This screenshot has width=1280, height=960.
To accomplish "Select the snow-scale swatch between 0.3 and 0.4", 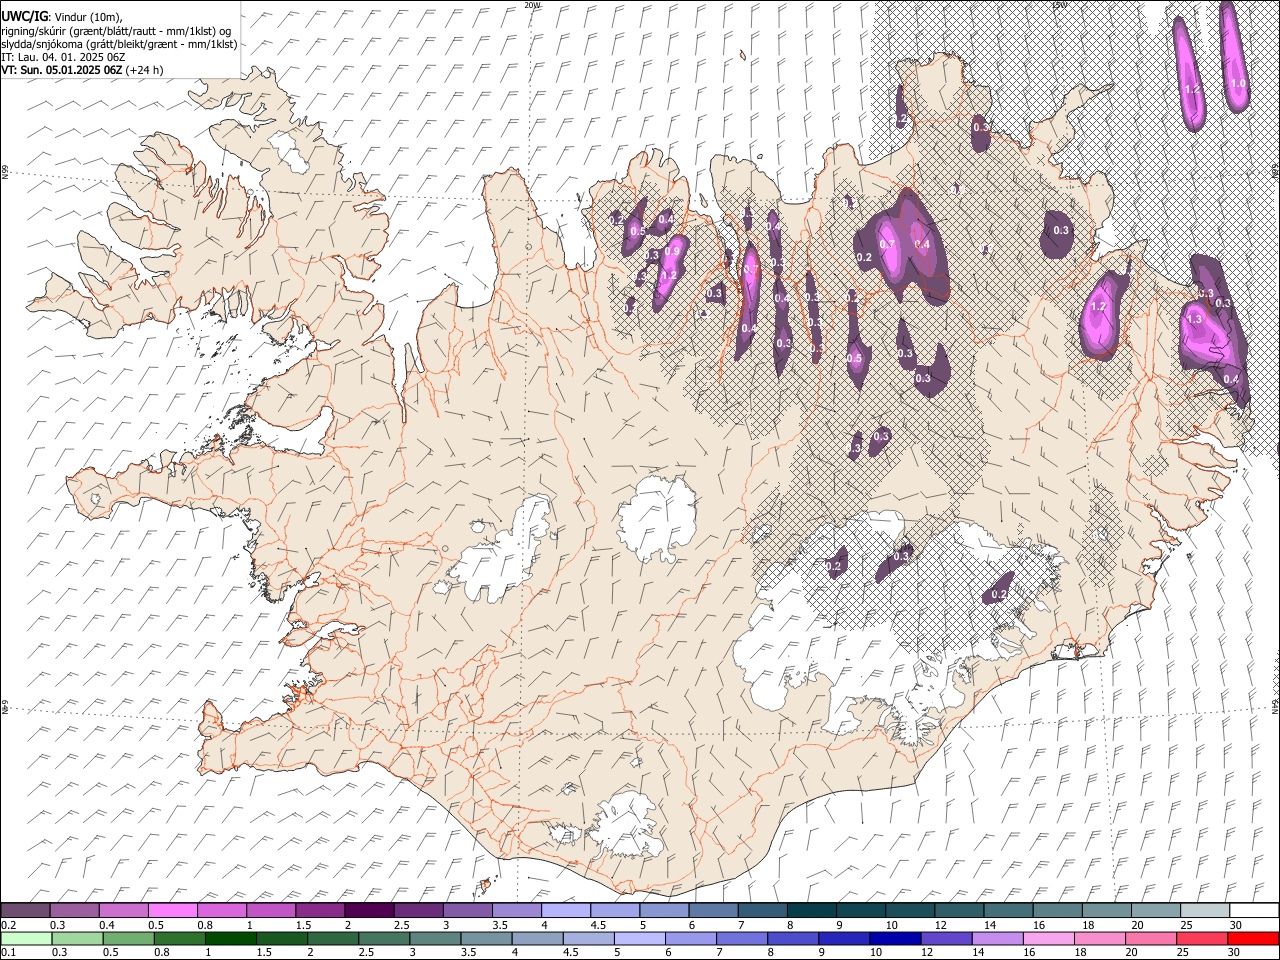I will coord(75,910).
